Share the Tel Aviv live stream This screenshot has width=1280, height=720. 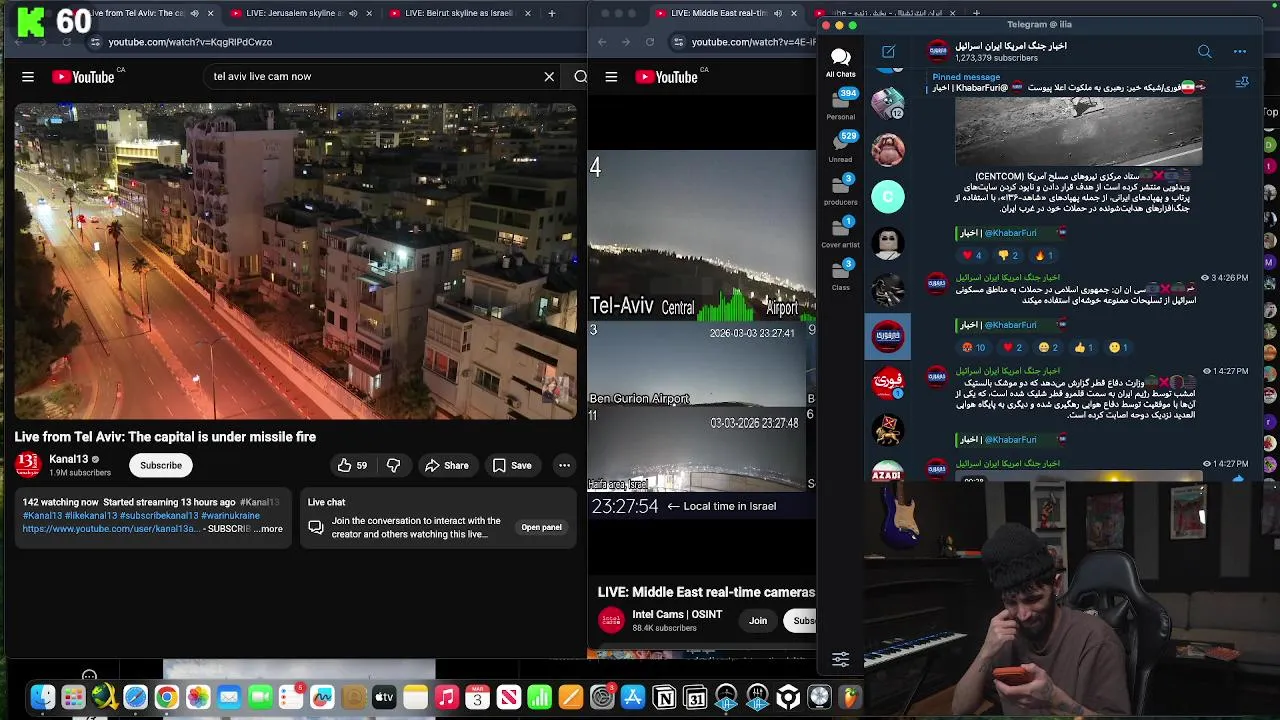[446, 465]
